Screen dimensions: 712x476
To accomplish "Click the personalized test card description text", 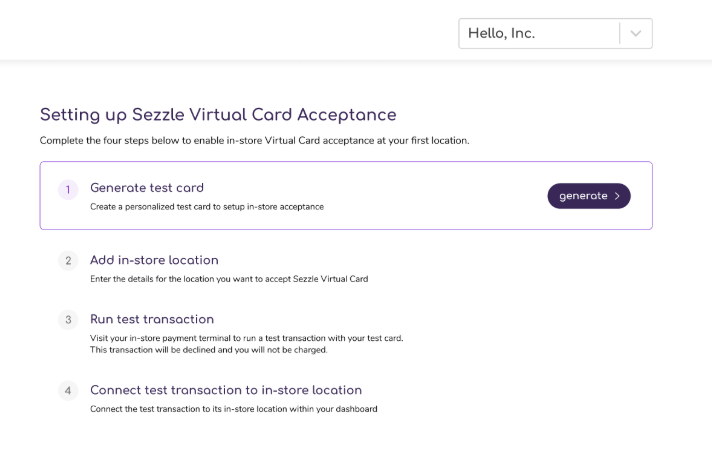I will click(x=207, y=207).
